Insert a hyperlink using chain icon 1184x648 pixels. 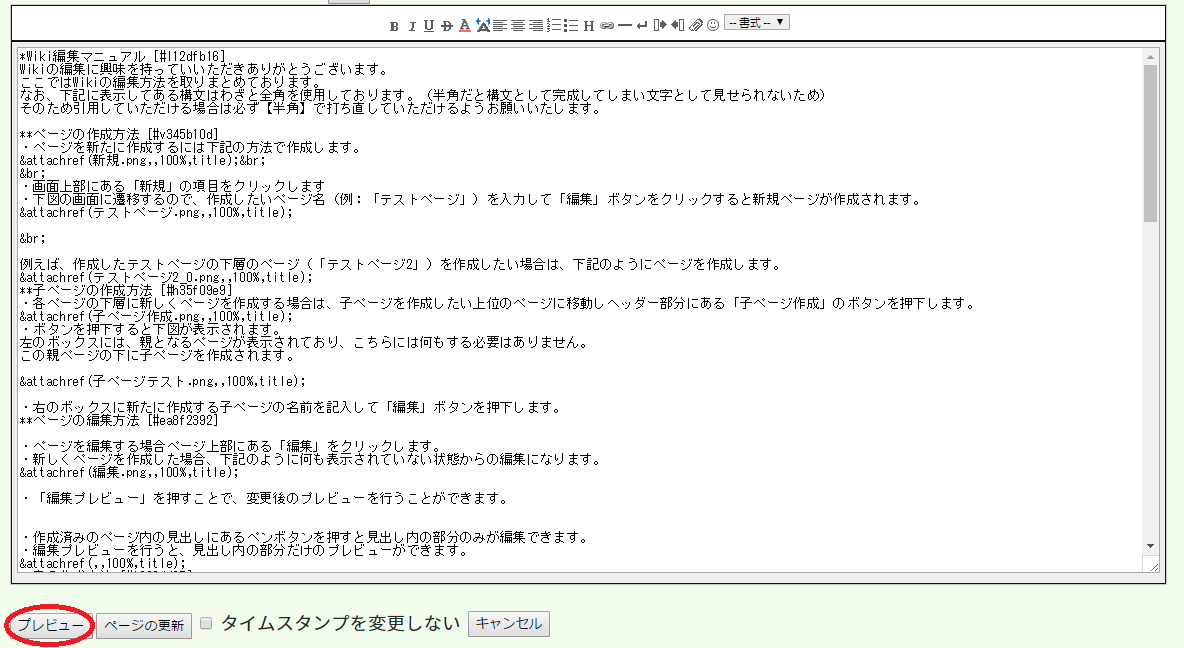point(606,25)
